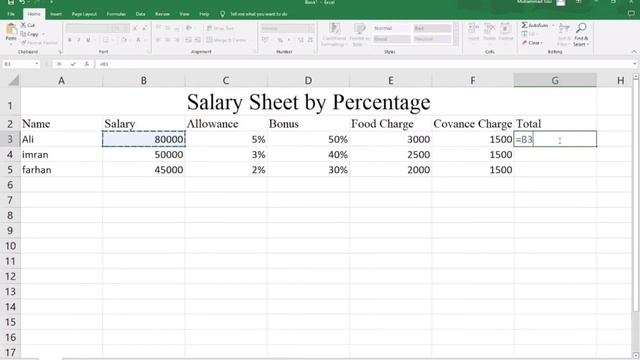Collapse the ribbon with the chevron

(634, 52)
